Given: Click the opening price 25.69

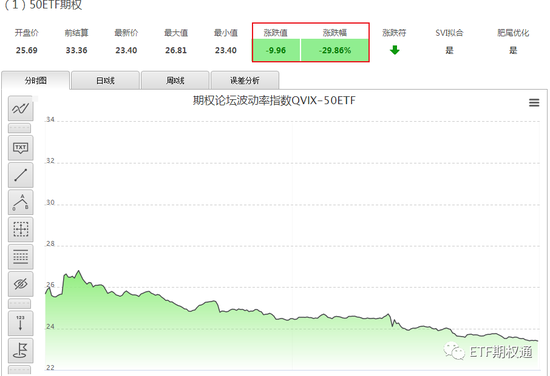Looking at the screenshot, I should [x=27, y=50].
